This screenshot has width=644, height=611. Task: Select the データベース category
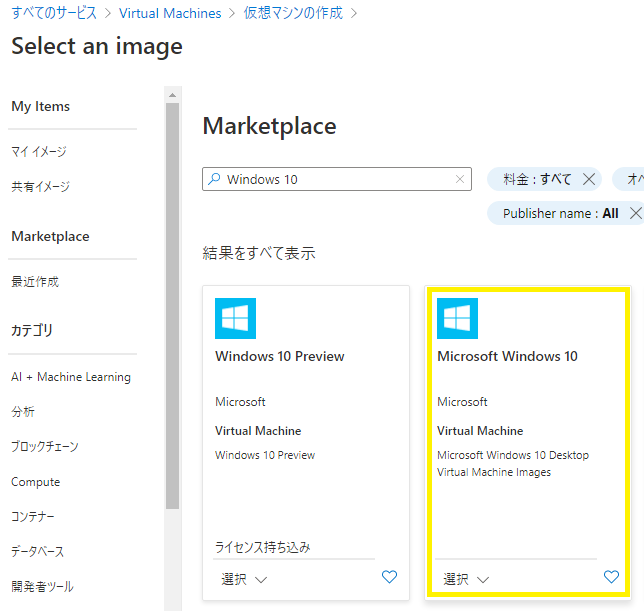[37, 551]
